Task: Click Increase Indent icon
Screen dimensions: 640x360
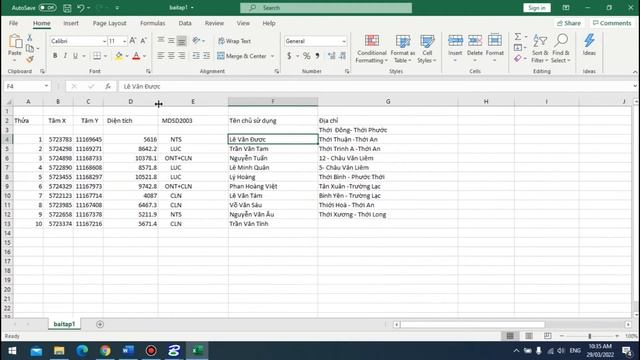Action: click(207, 56)
